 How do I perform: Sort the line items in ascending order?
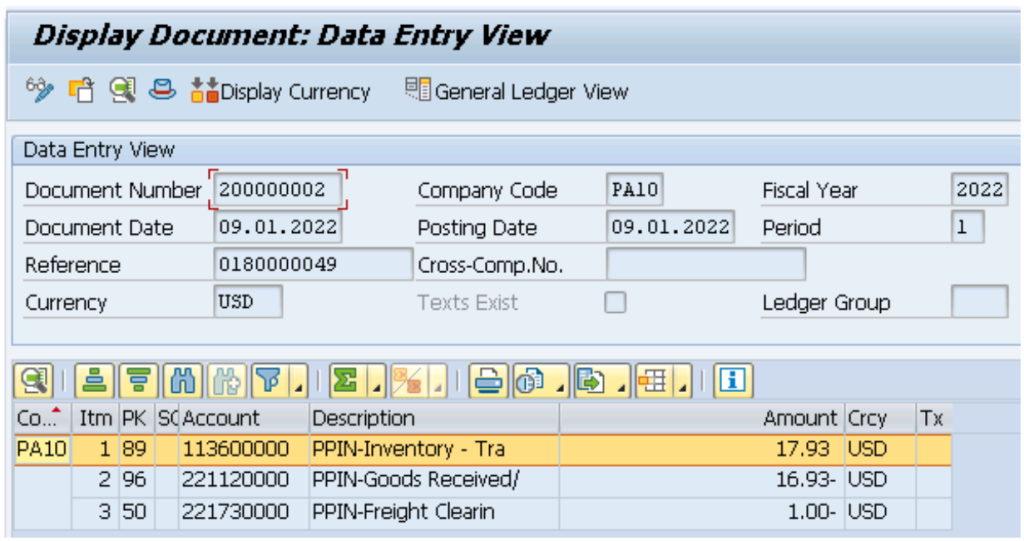95,381
